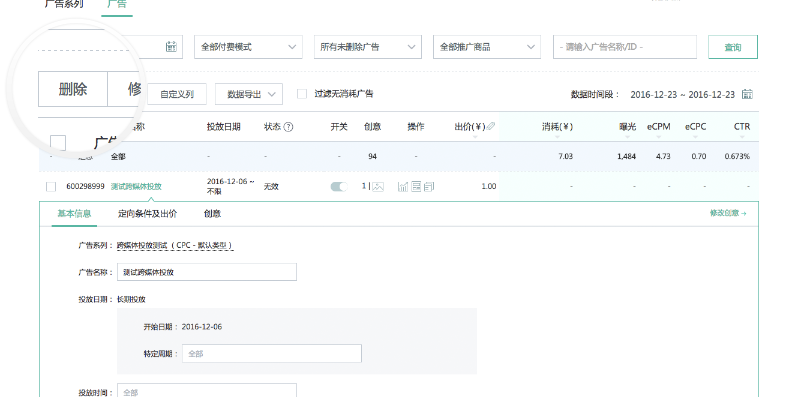Open the 全部付费模式 dropdown
Screen dimensions: 790x397
[248, 47]
